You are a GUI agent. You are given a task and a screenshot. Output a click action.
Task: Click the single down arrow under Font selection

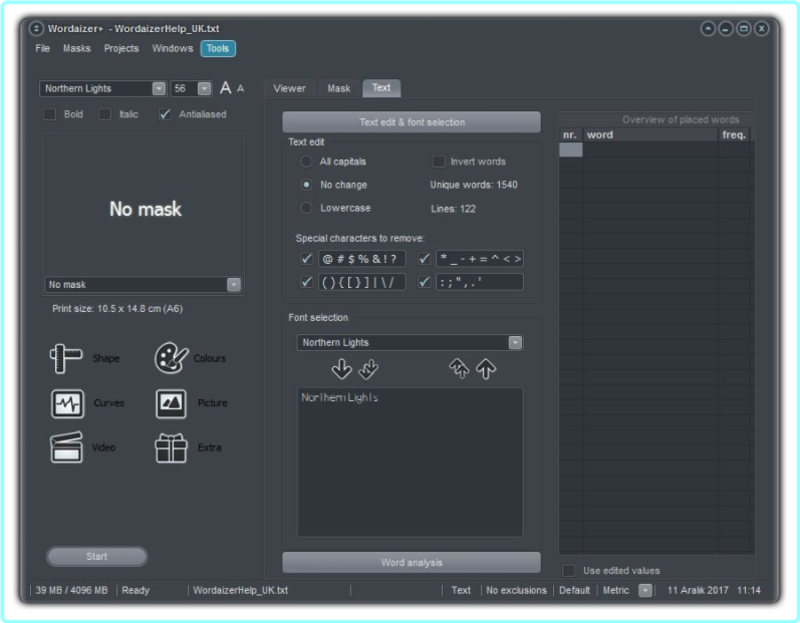pyautogui.click(x=341, y=369)
